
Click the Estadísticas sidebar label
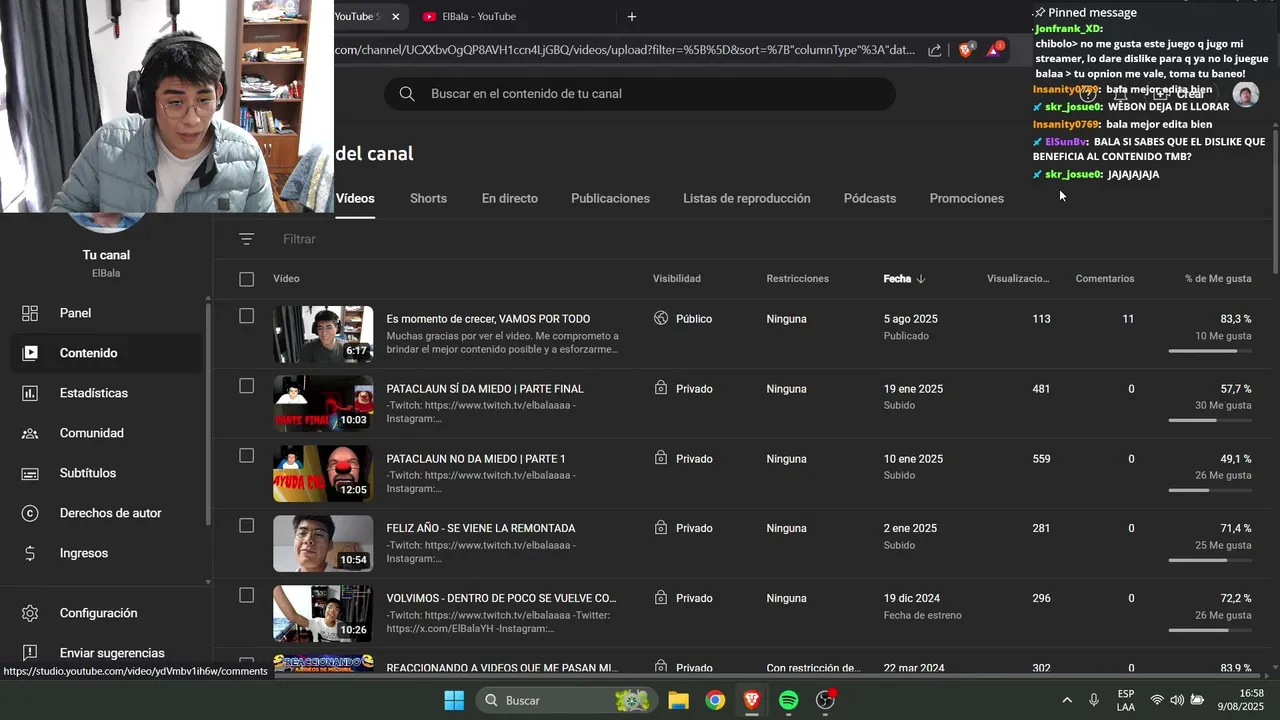(94, 393)
